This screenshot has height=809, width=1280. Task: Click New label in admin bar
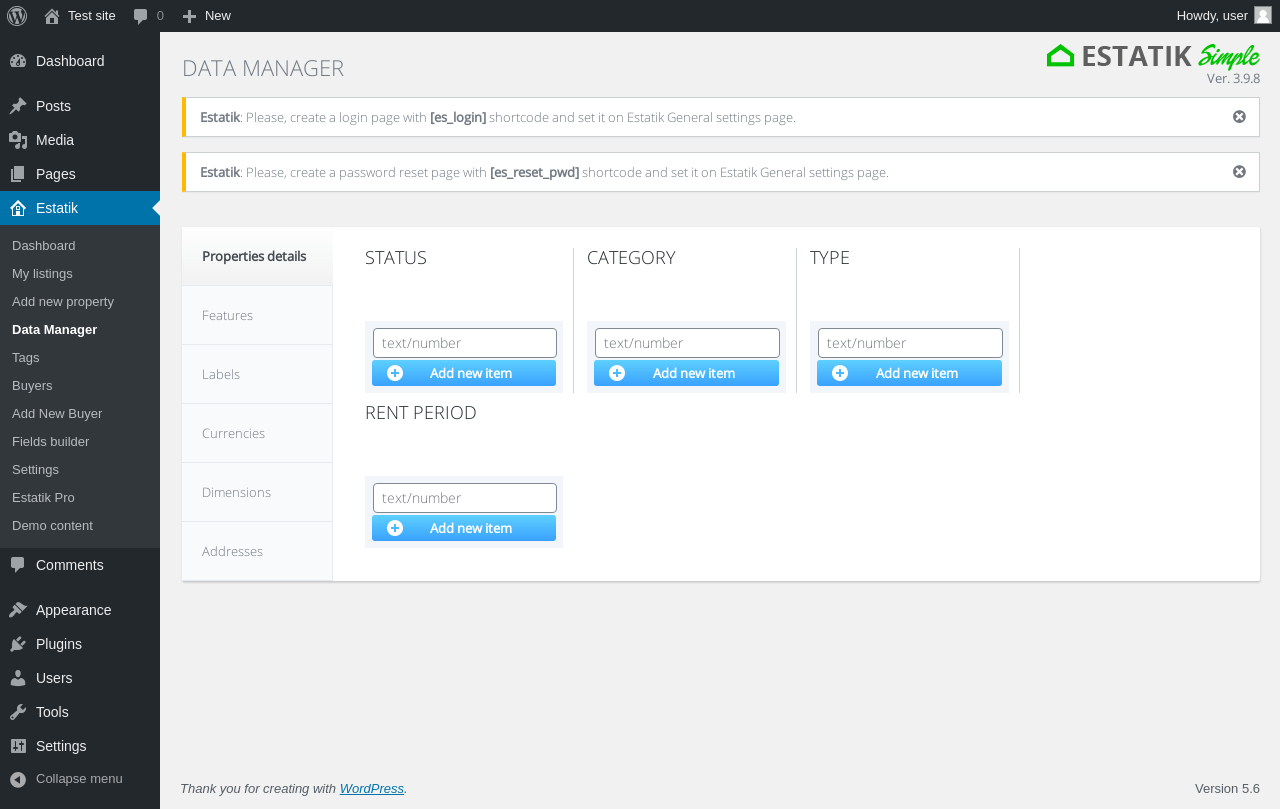point(218,16)
